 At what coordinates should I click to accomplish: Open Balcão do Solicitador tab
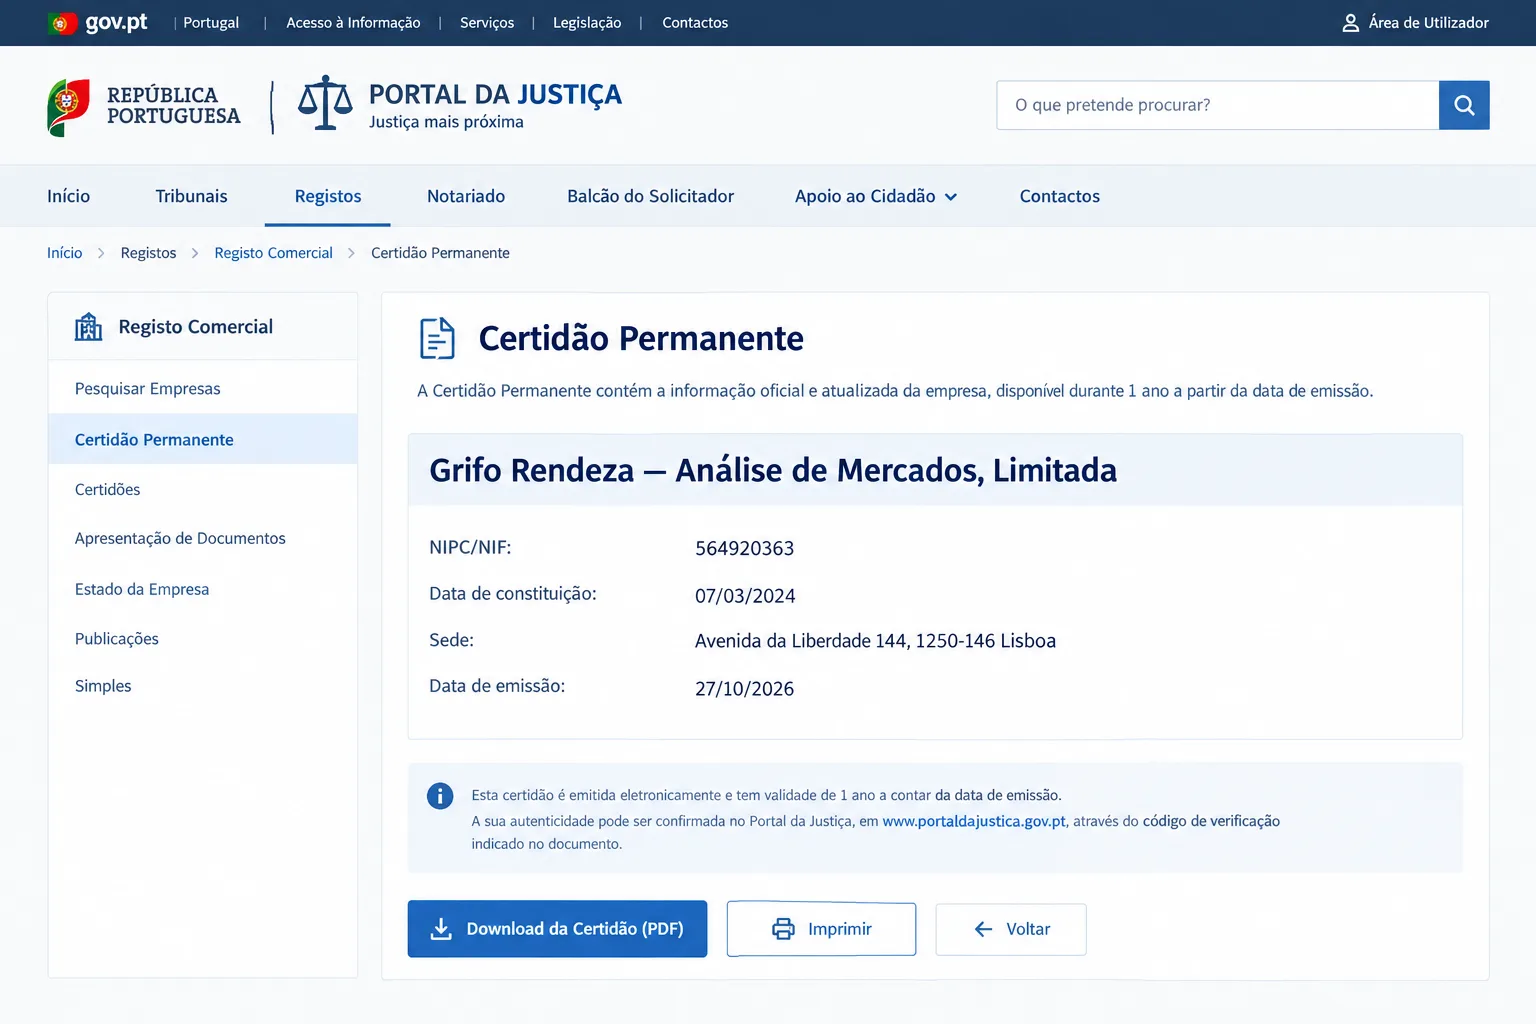coord(650,196)
